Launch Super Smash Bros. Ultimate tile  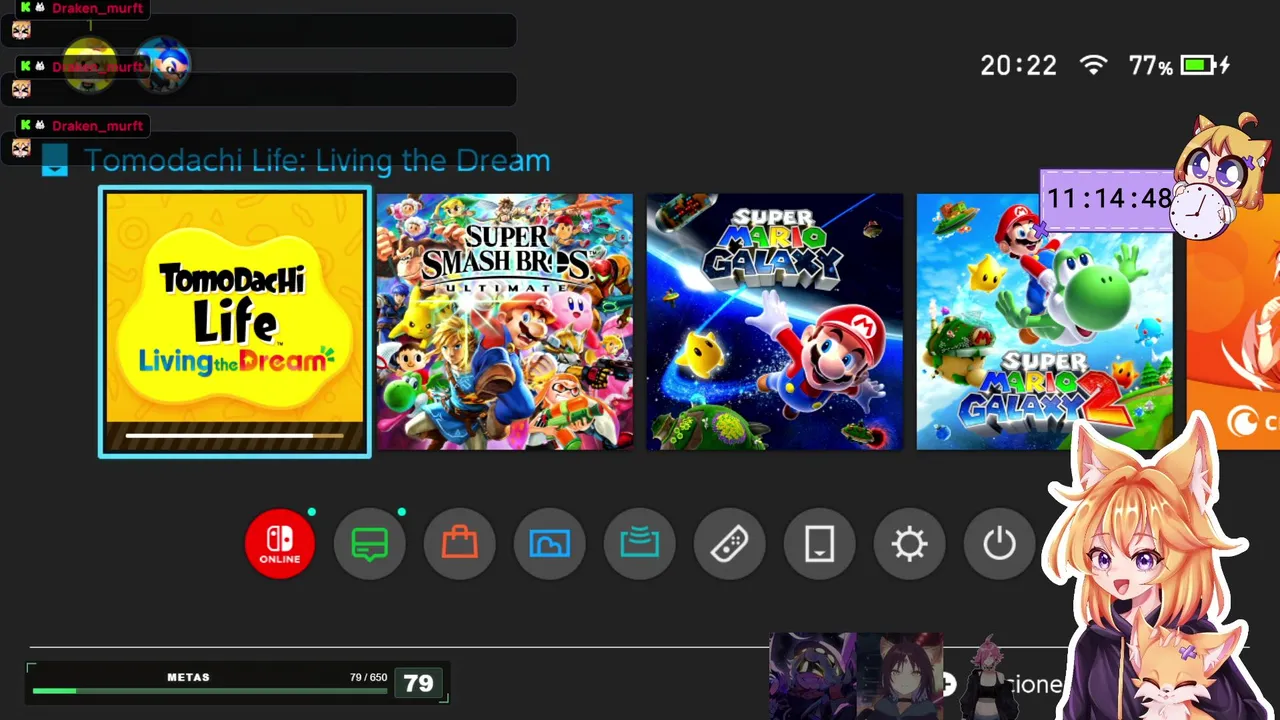pyautogui.click(x=505, y=322)
